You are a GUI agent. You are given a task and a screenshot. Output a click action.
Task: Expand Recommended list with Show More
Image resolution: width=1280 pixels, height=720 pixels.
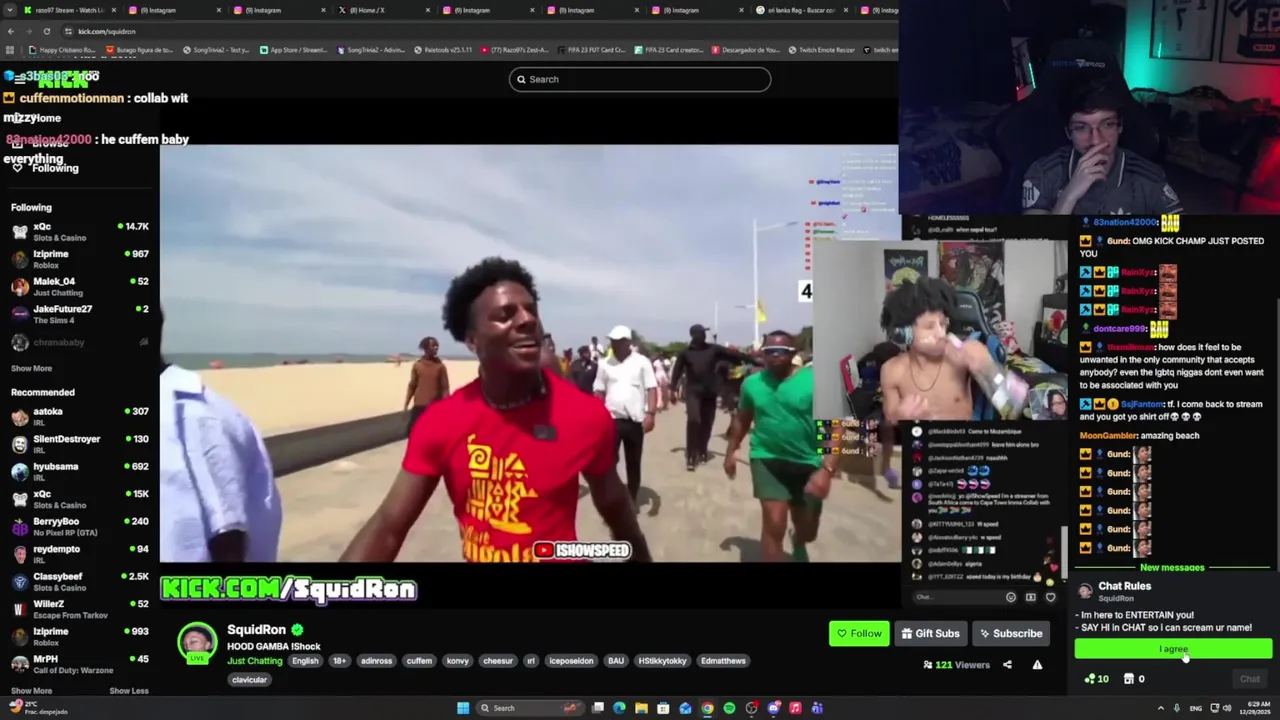tap(31, 691)
